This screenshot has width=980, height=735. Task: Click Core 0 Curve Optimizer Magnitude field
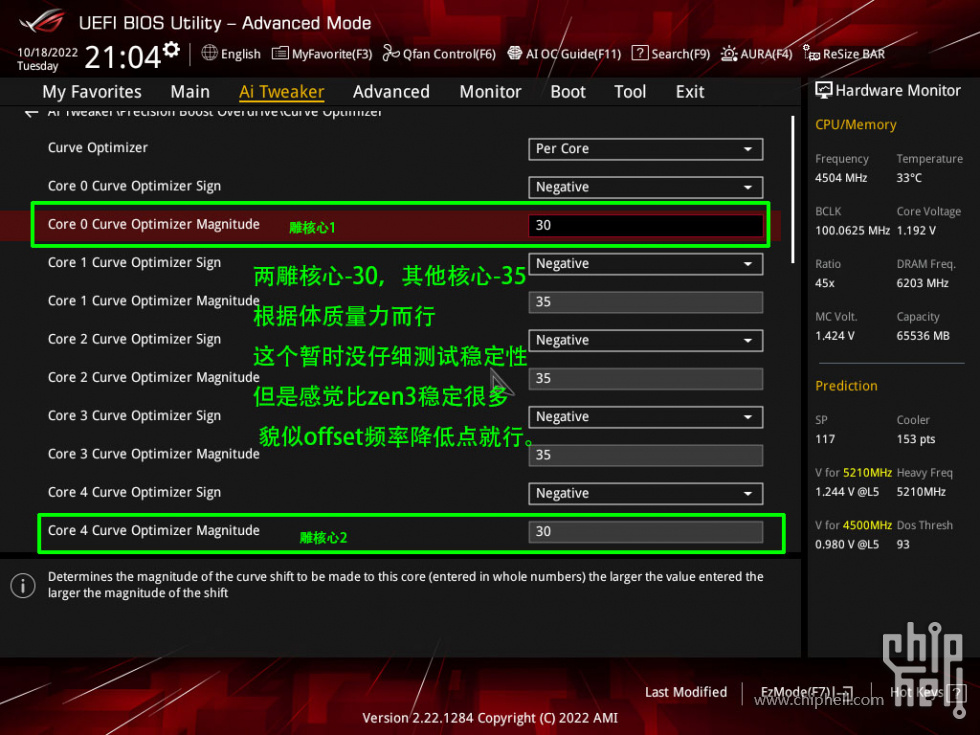point(646,226)
